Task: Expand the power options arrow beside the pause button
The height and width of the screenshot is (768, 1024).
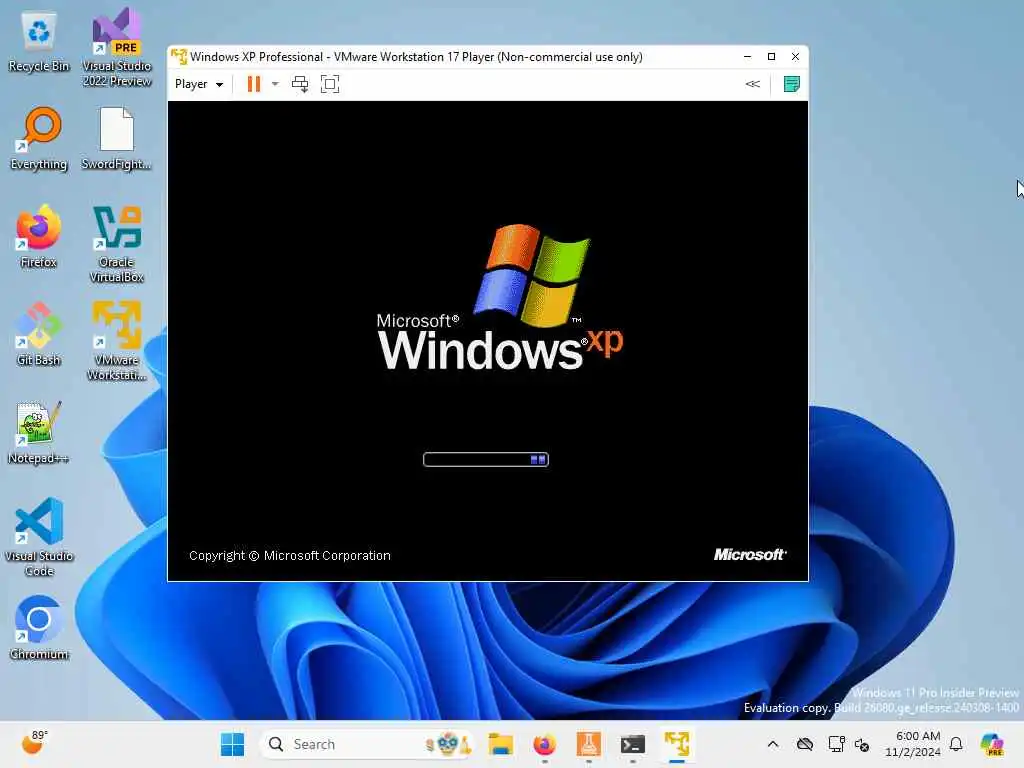Action: 275,84
